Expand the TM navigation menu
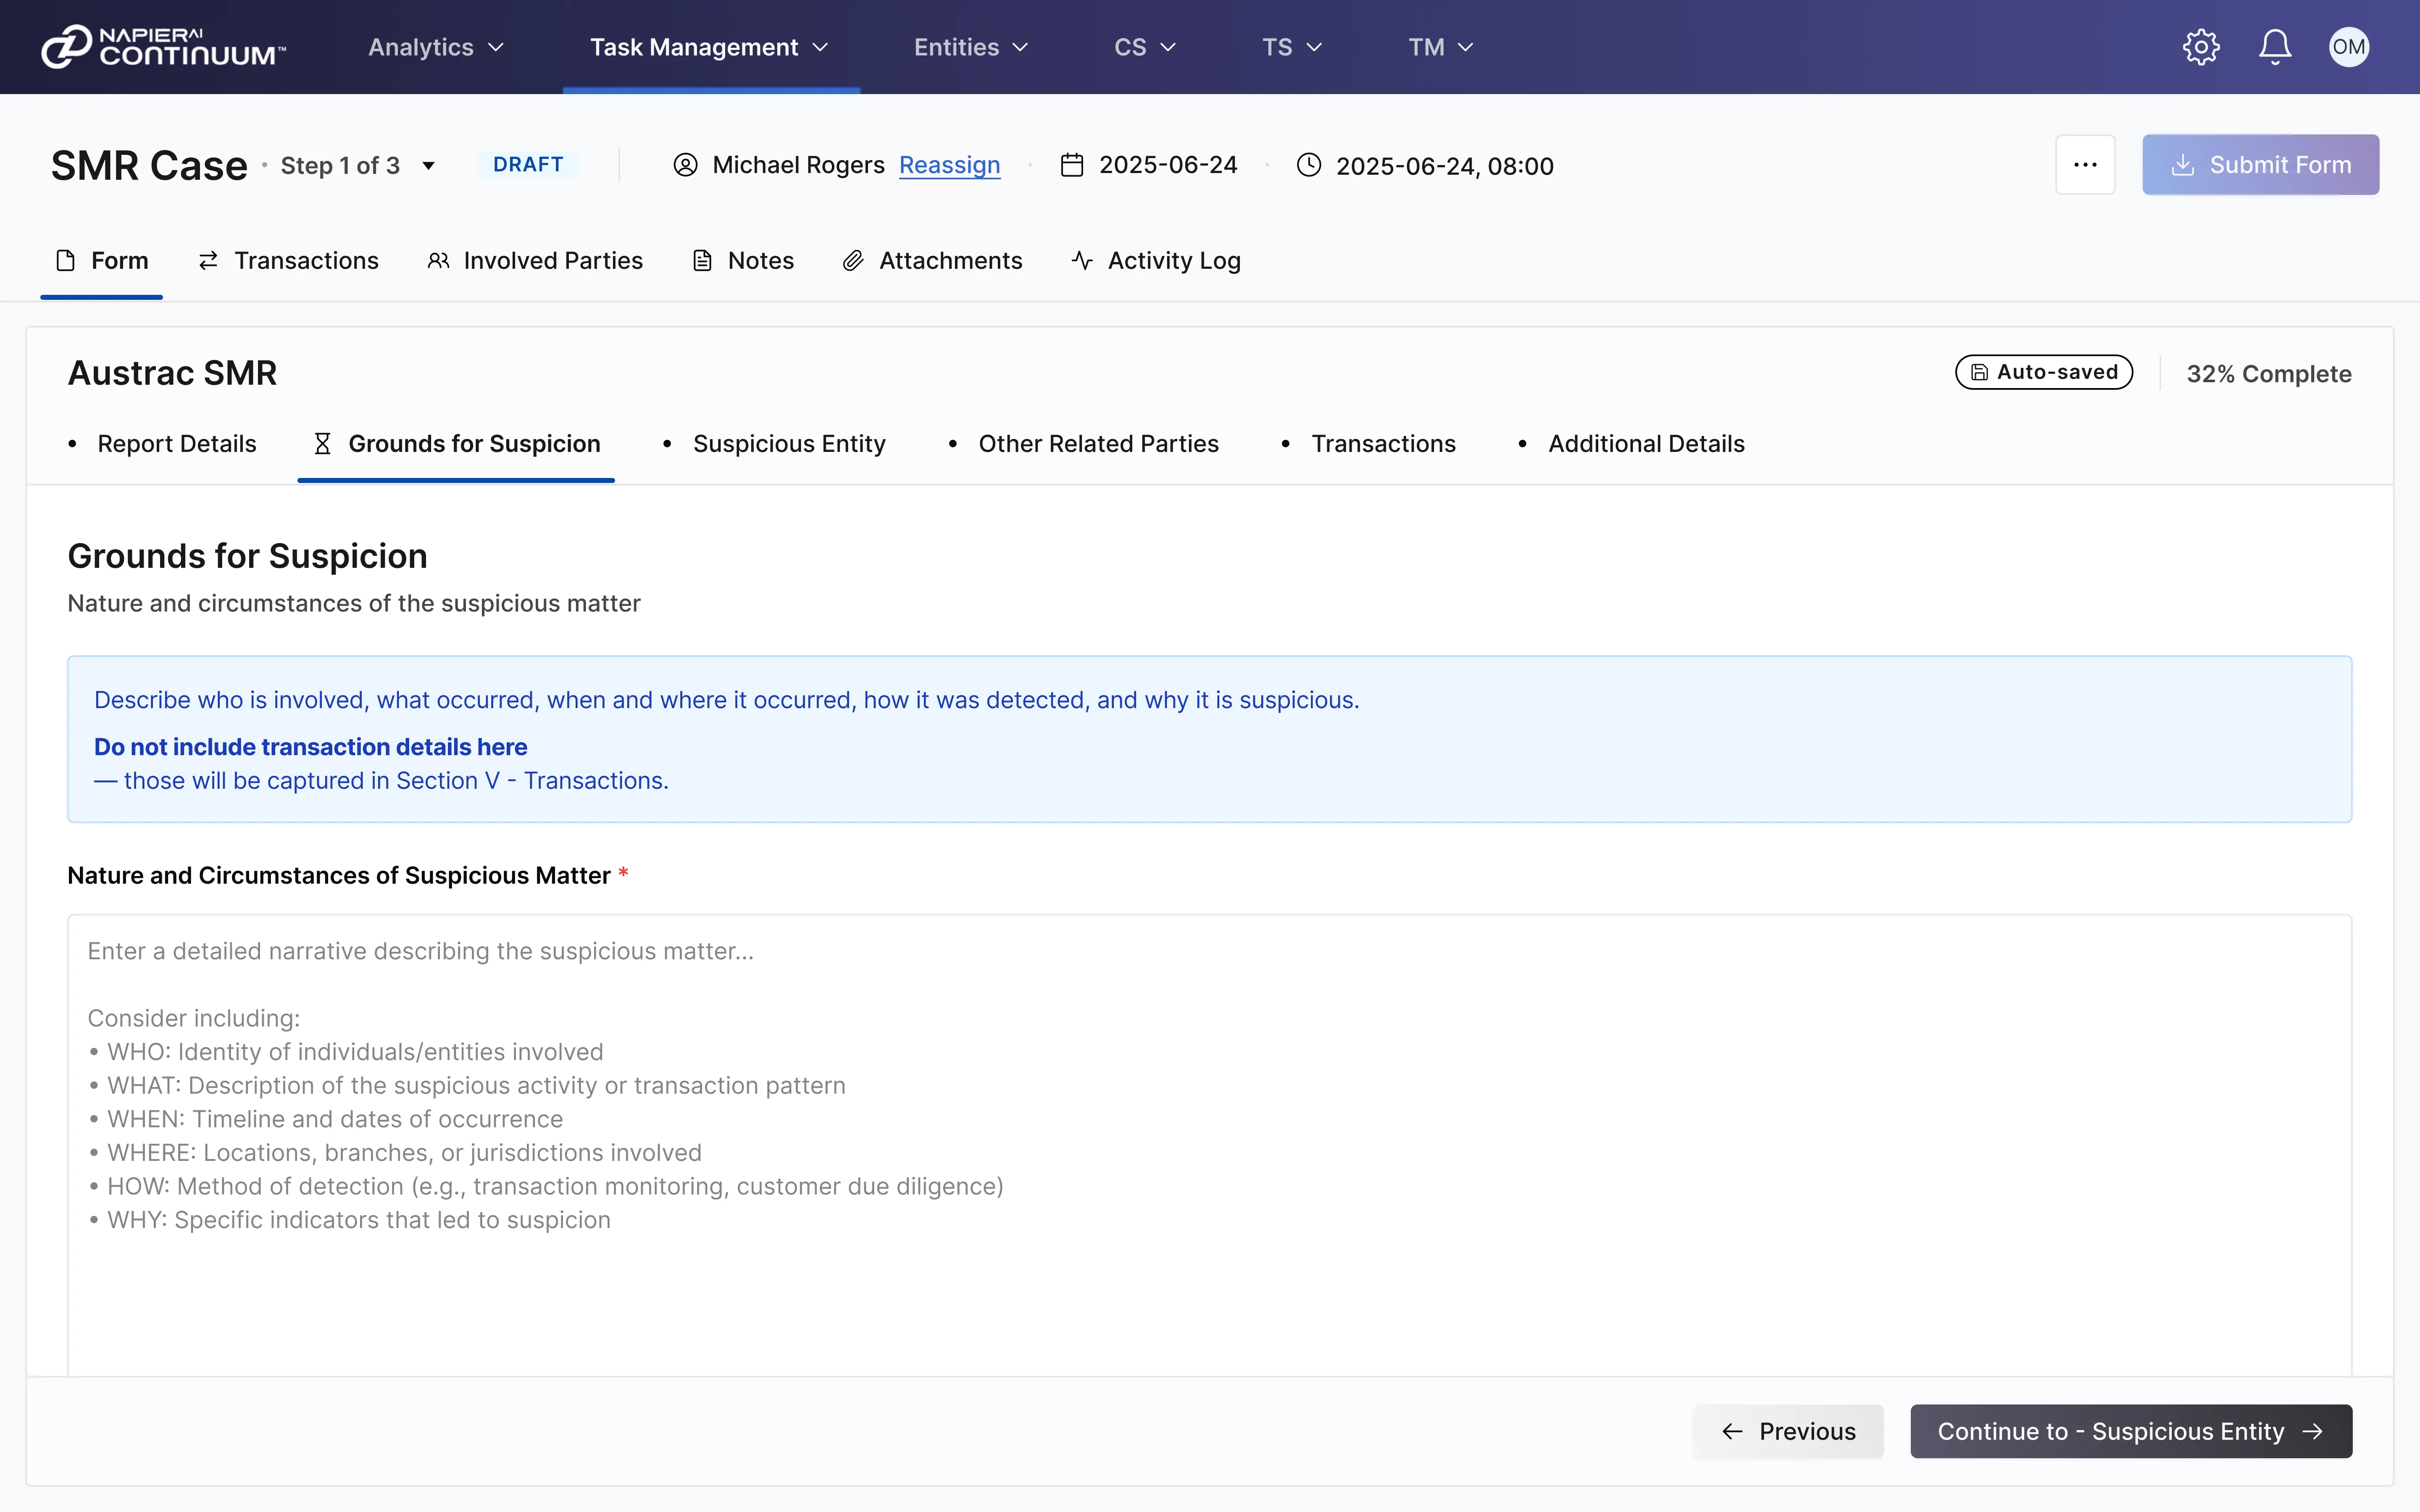This screenshot has height=1512, width=2420. (1440, 47)
